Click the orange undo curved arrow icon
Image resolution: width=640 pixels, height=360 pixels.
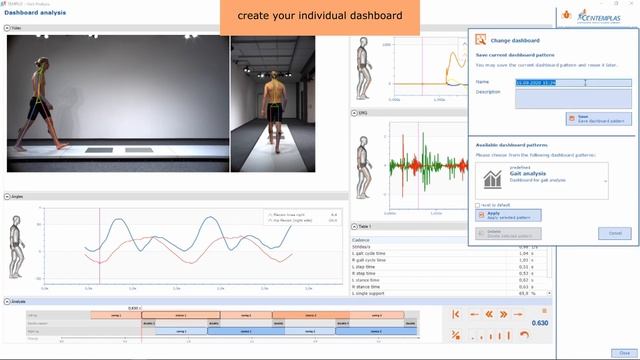point(524,335)
